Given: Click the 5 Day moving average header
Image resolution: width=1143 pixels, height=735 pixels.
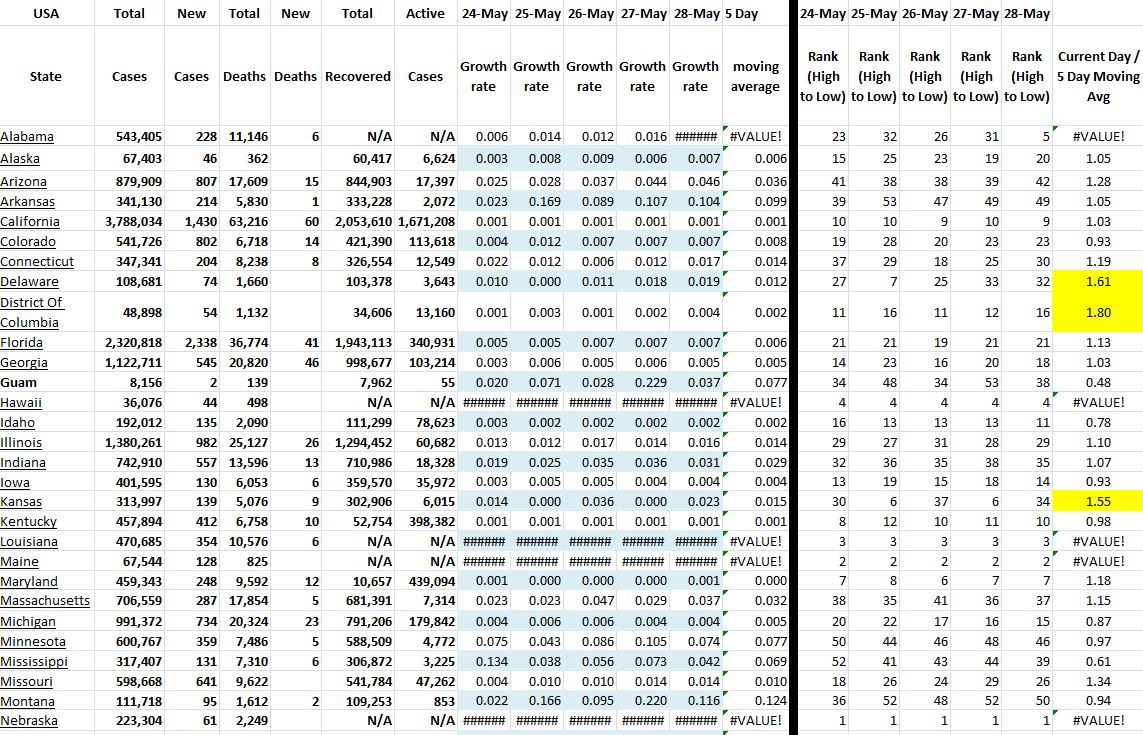Looking at the screenshot, I should click(755, 76).
